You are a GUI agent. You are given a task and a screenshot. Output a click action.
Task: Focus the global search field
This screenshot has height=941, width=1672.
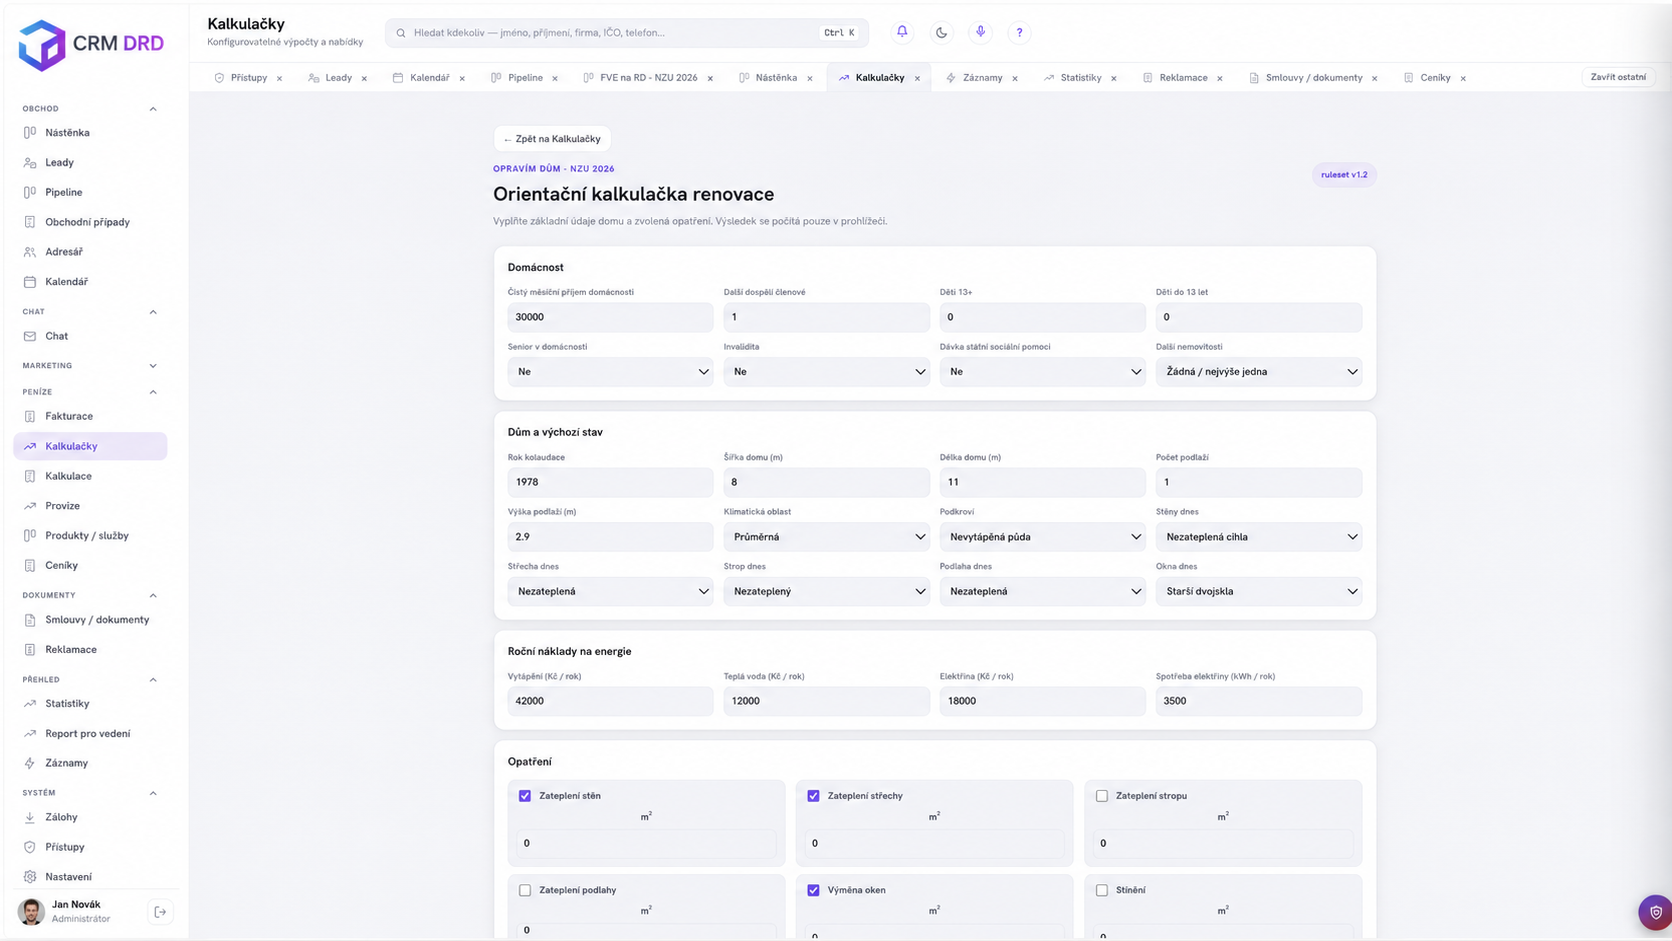(x=627, y=33)
